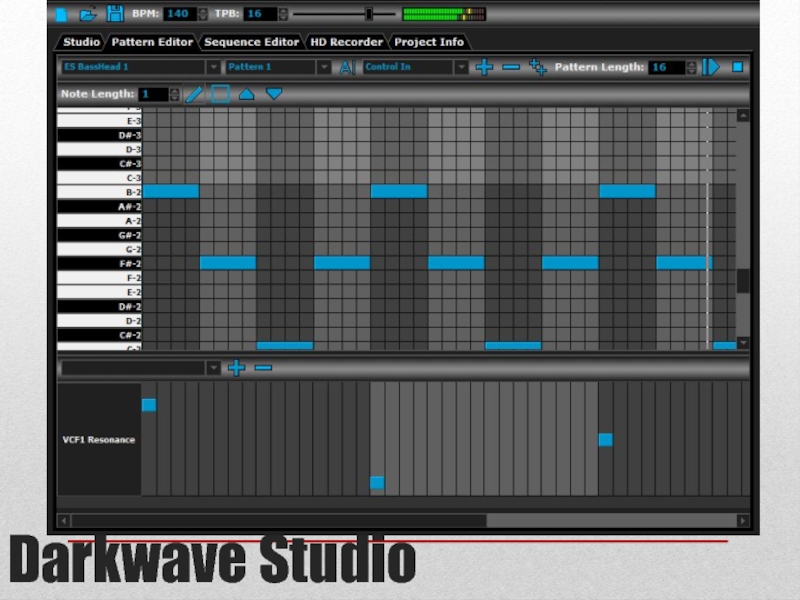Open the Control In dropdown
Viewport: 800px width, 600px height.
(461, 68)
